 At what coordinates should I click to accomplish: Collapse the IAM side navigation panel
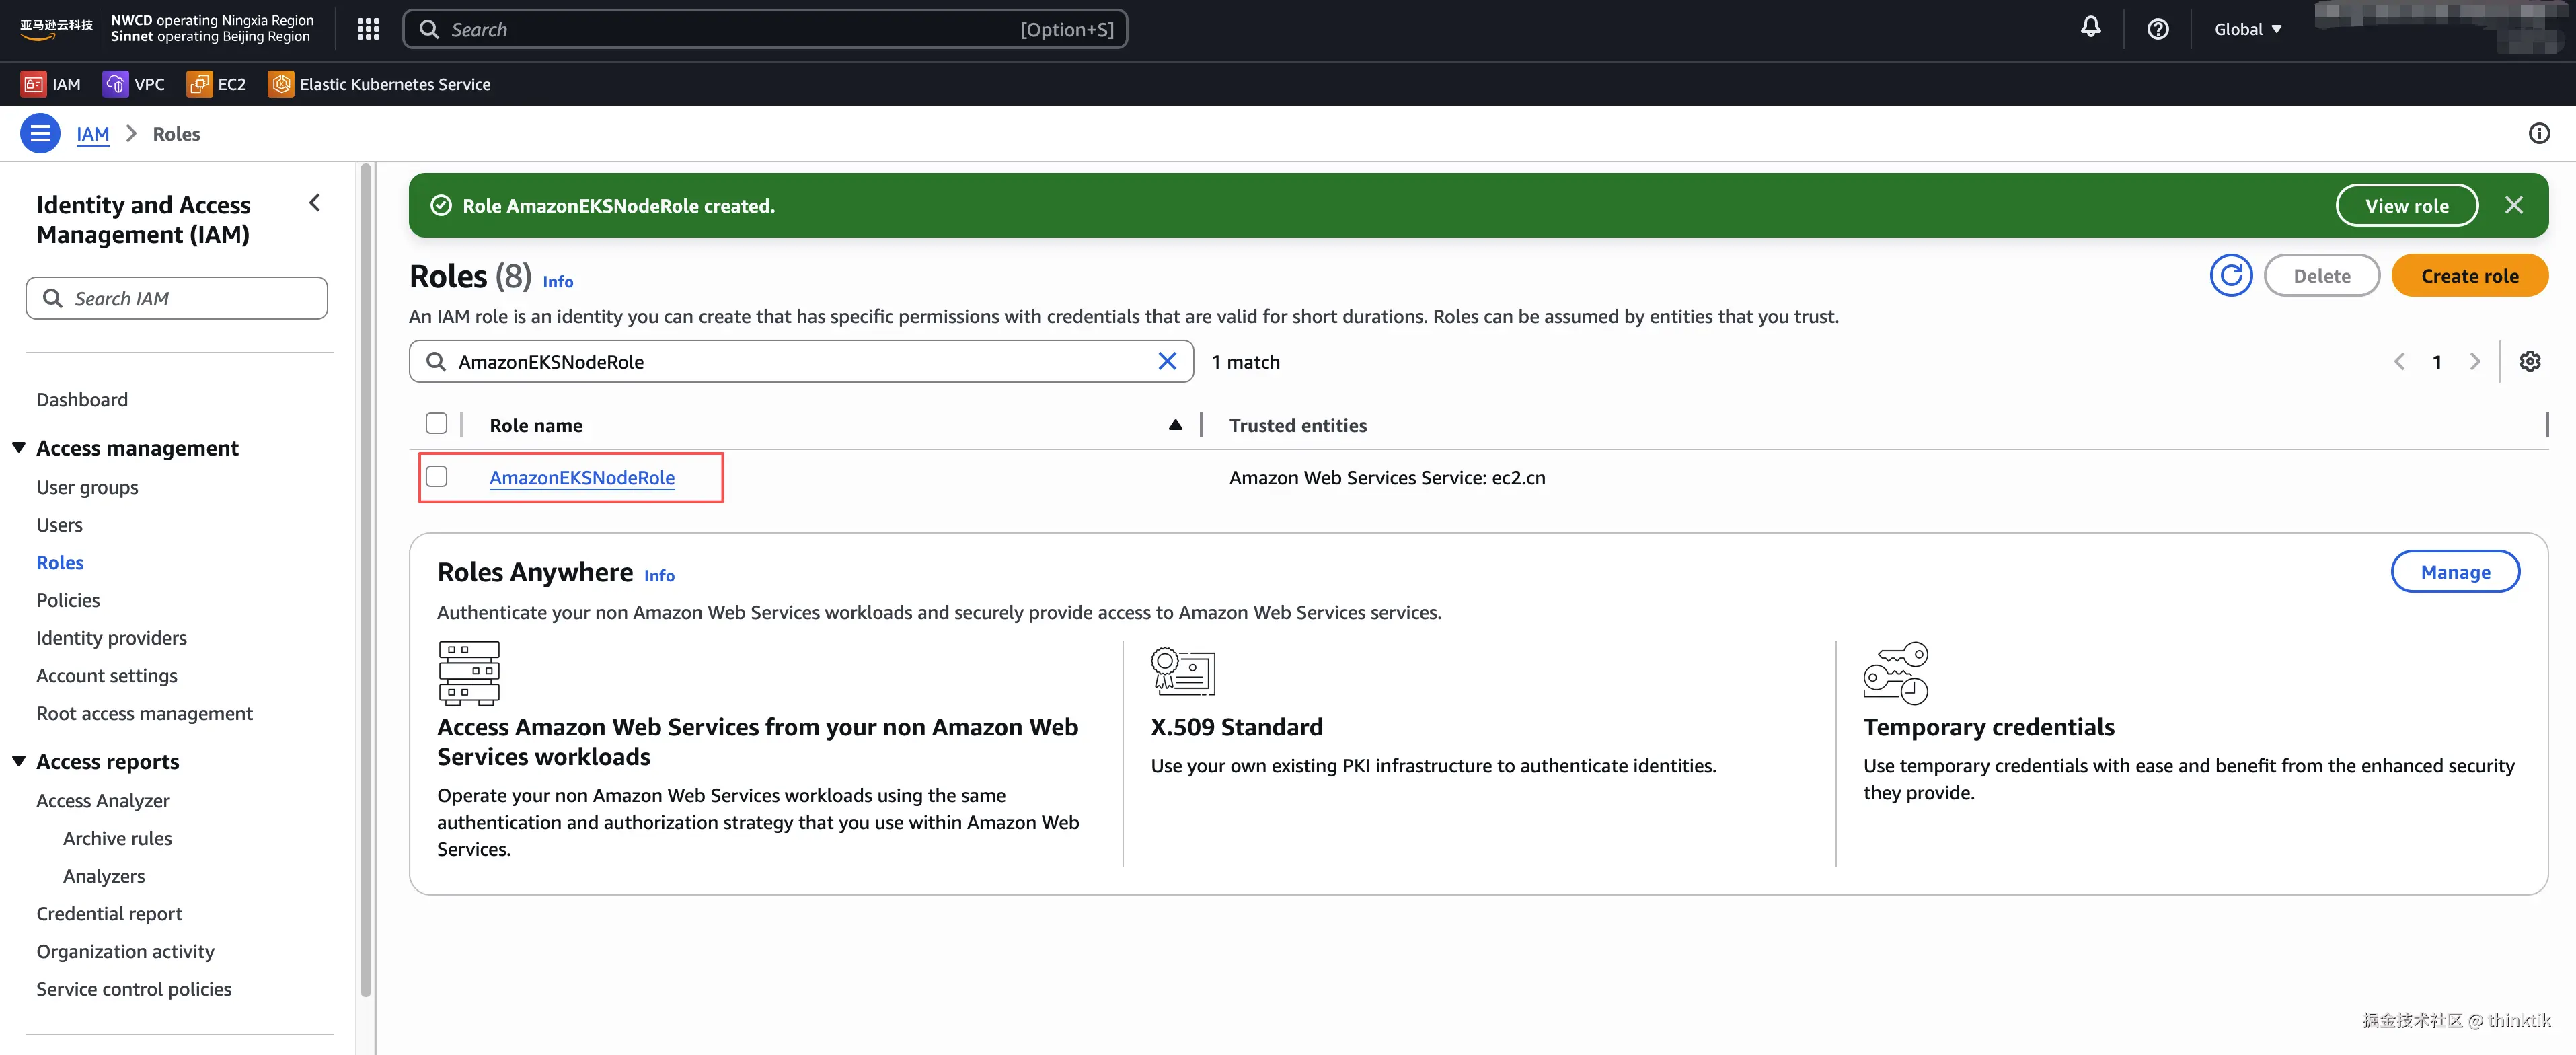314,203
